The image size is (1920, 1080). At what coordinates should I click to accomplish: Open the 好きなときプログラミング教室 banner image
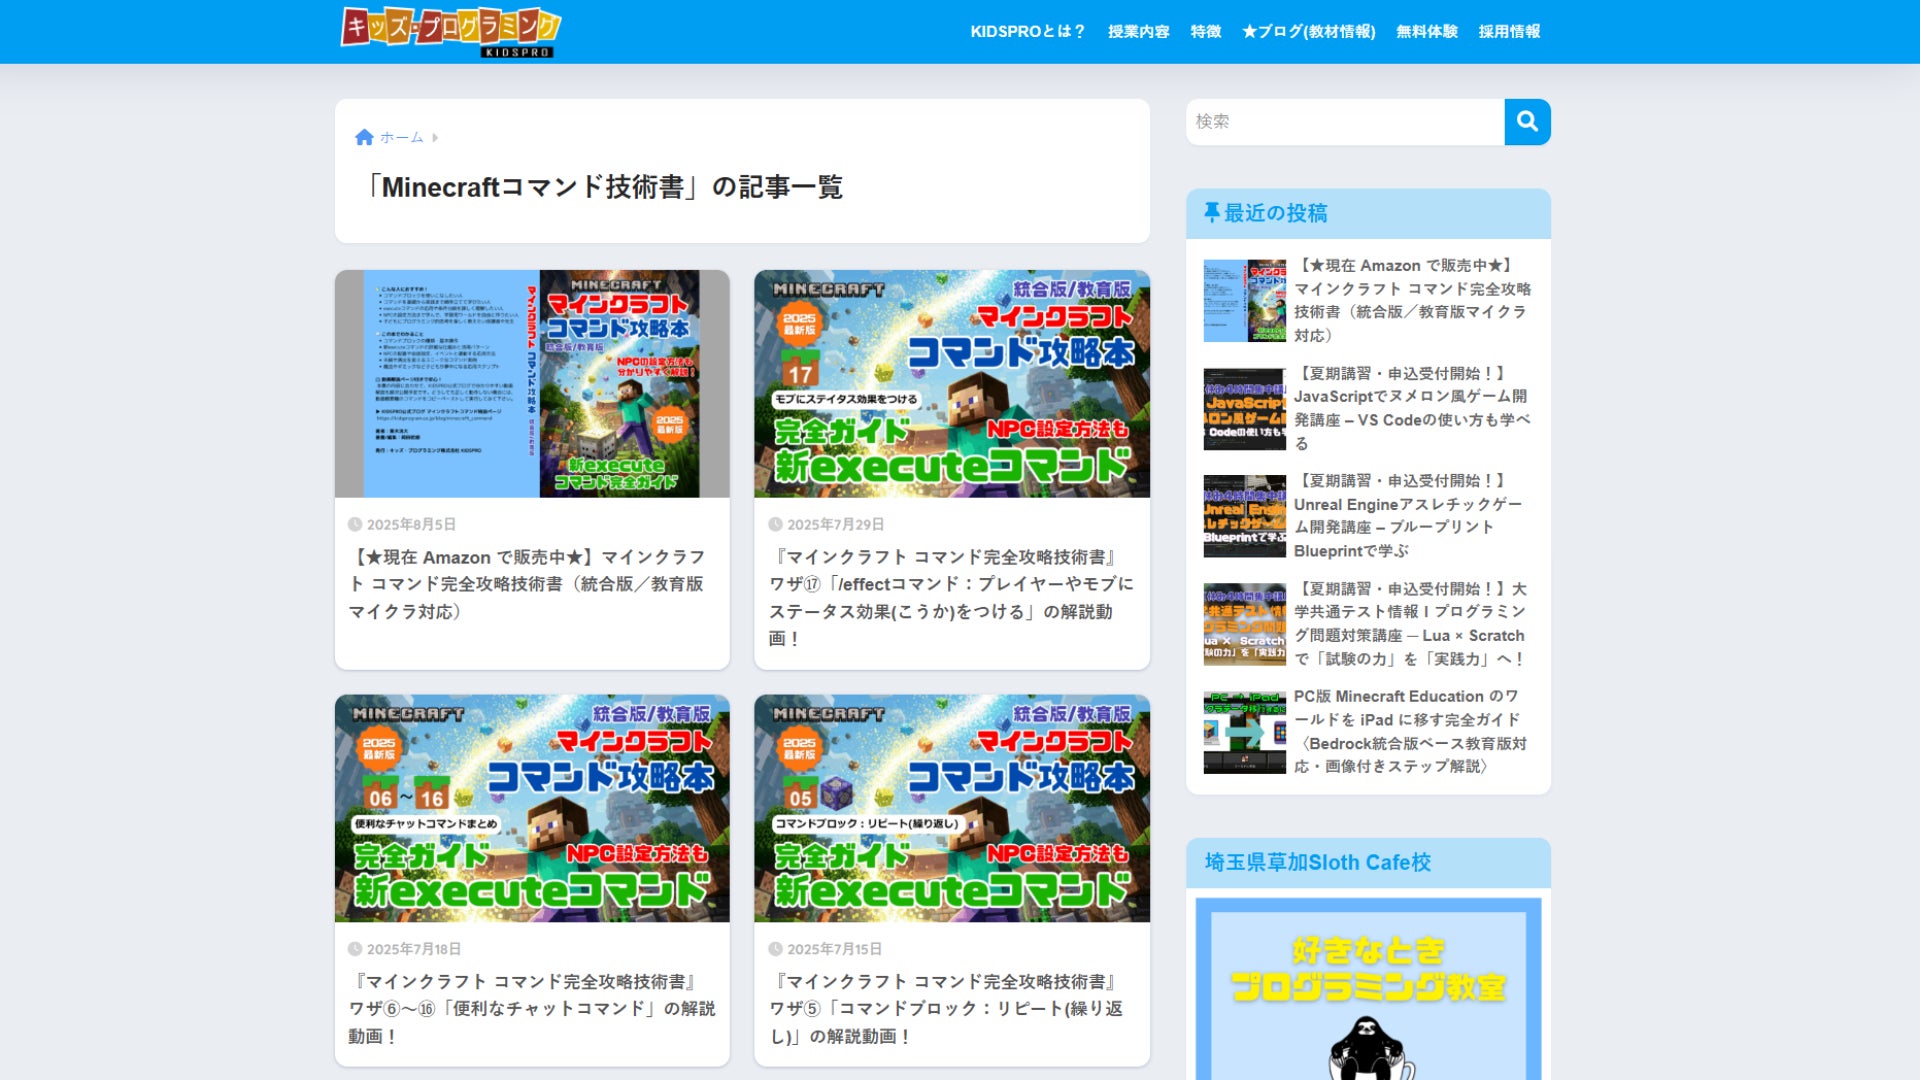[1368, 989]
